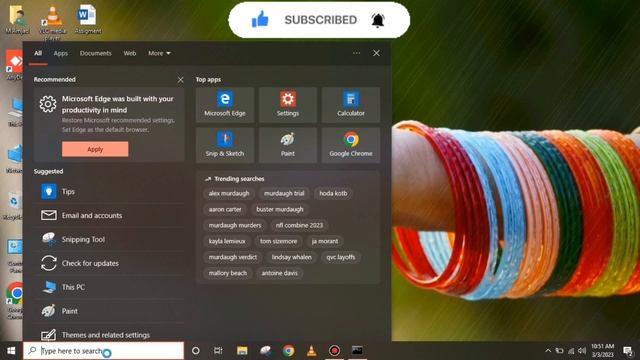Search trending 'qvc layoffs'
This screenshot has height=360, width=640.
pyautogui.click(x=341, y=257)
